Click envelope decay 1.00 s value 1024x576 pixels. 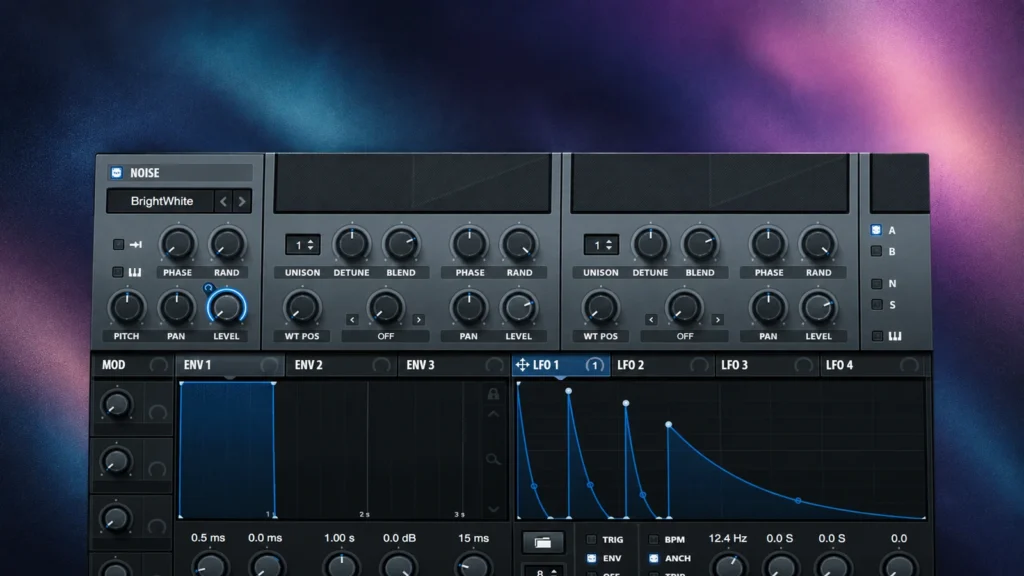pos(340,537)
